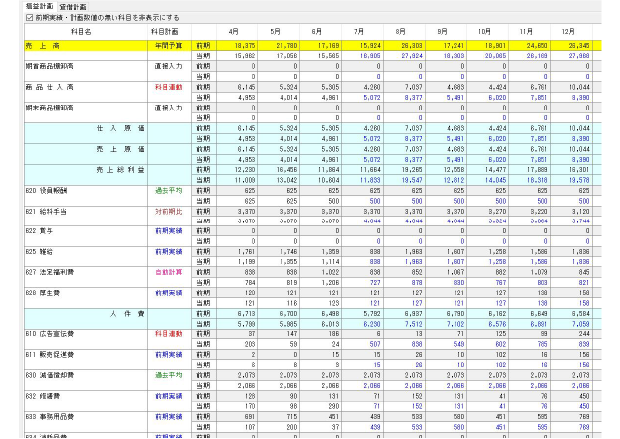The height and width of the screenshot is (439, 620).
Task: Click 過去平均 setting for 630 減価償却費
Action: (x=166, y=374)
